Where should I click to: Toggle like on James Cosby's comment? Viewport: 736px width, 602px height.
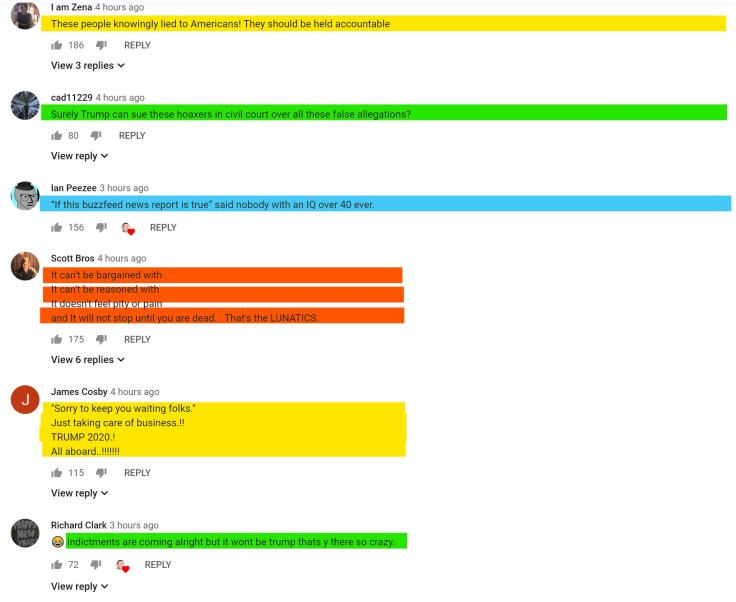tap(56, 473)
